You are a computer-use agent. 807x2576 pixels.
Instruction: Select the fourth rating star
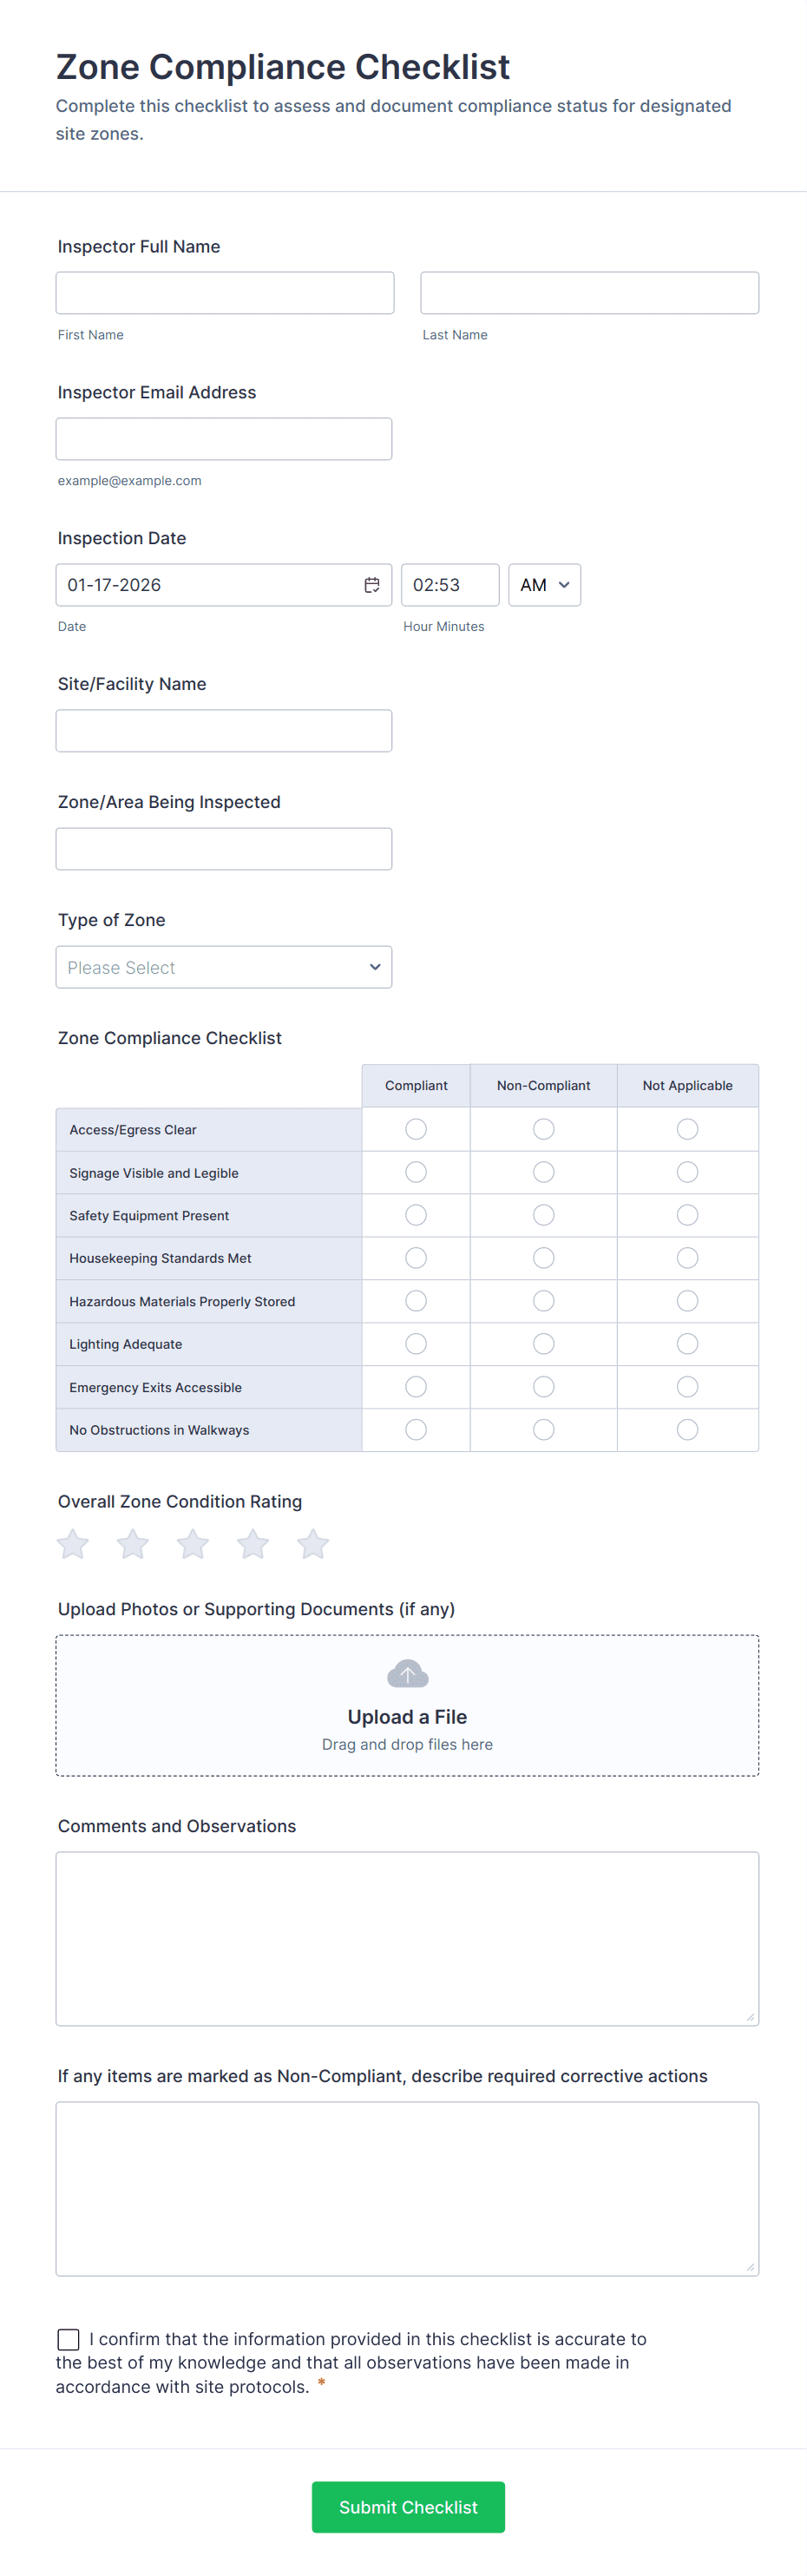tap(253, 1544)
